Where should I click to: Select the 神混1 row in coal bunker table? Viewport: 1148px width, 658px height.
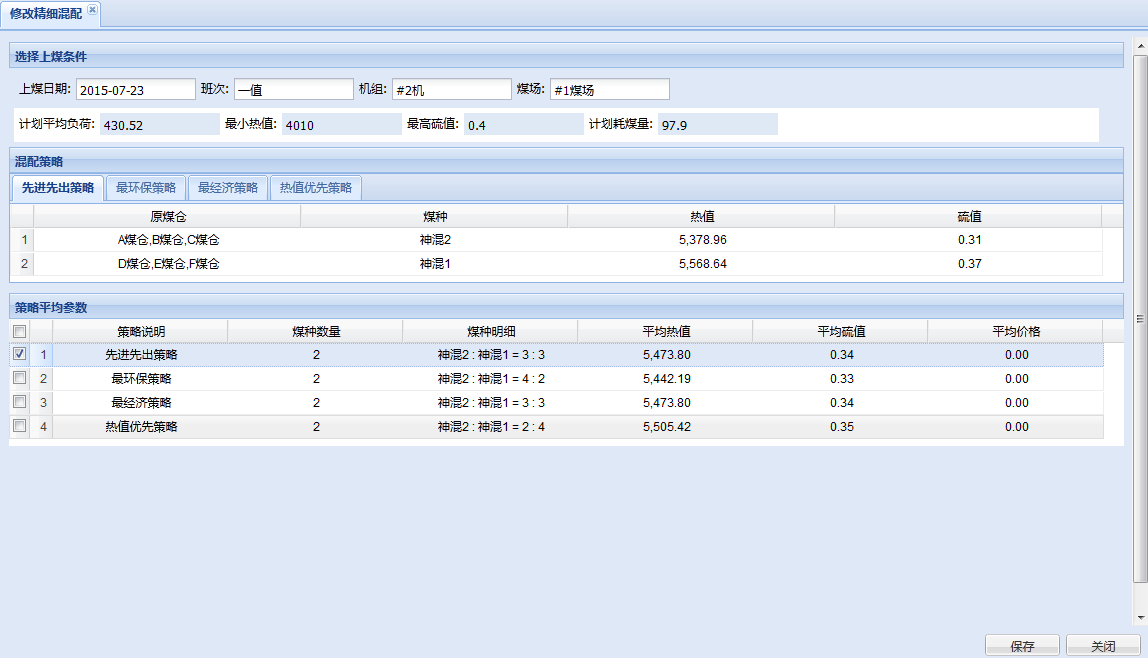[436, 264]
